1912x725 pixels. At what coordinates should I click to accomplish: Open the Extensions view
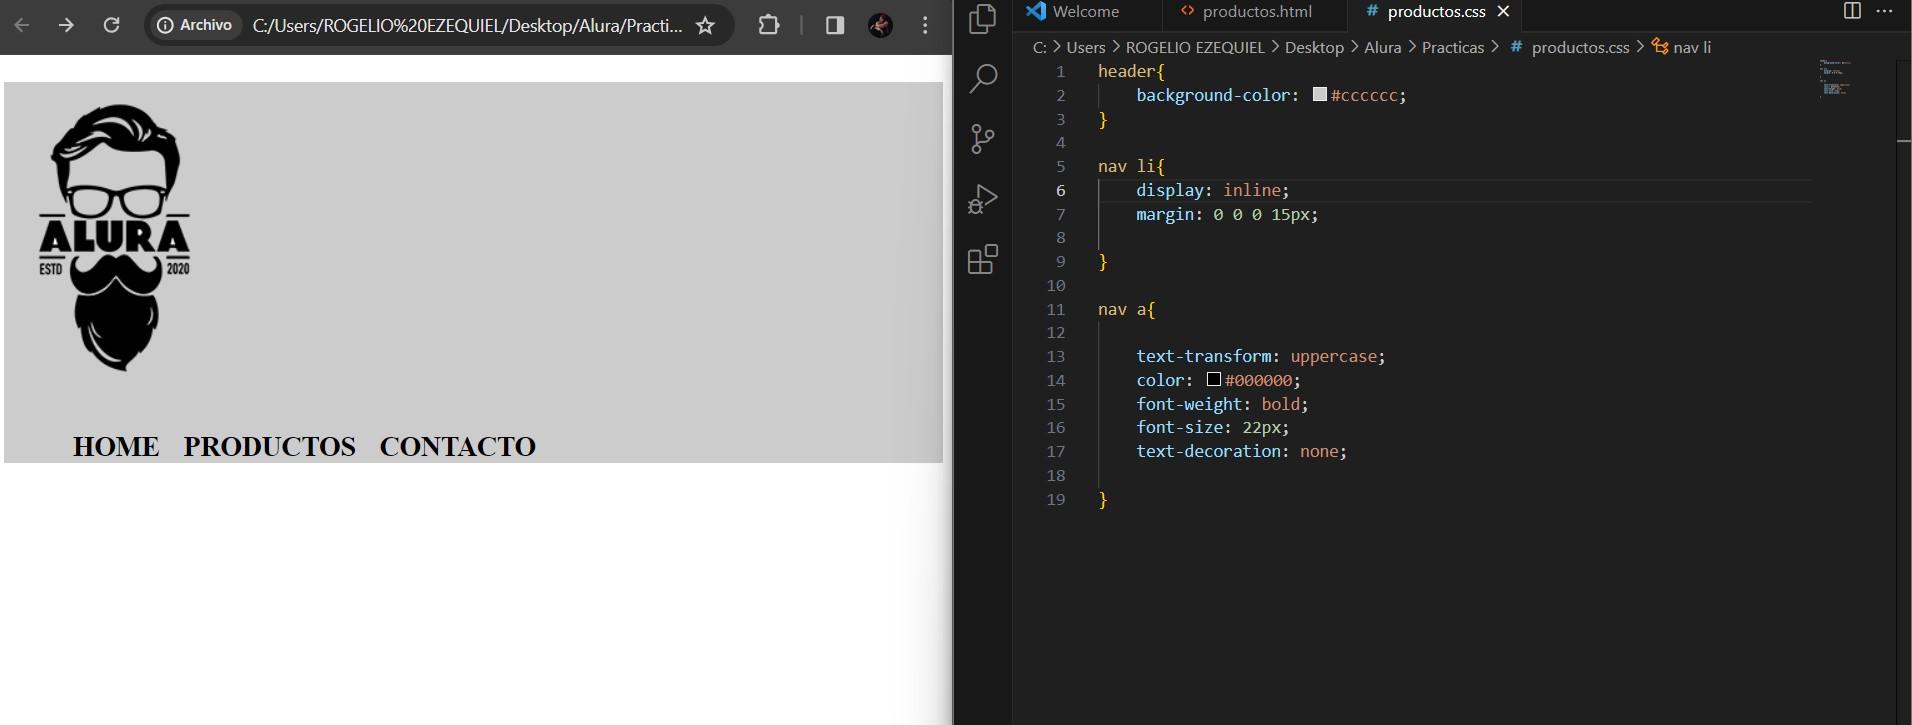(983, 260)
